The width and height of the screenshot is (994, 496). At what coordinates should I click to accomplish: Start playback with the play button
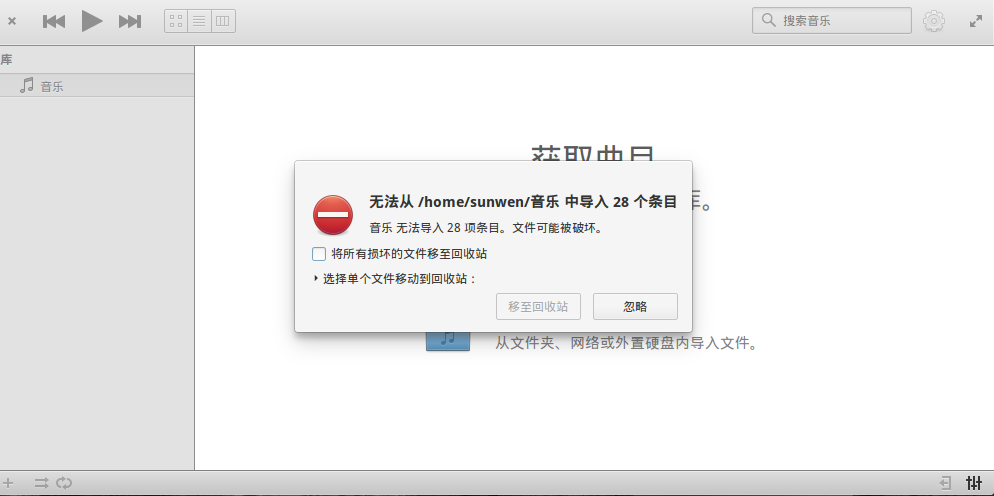tap(92, 21)
